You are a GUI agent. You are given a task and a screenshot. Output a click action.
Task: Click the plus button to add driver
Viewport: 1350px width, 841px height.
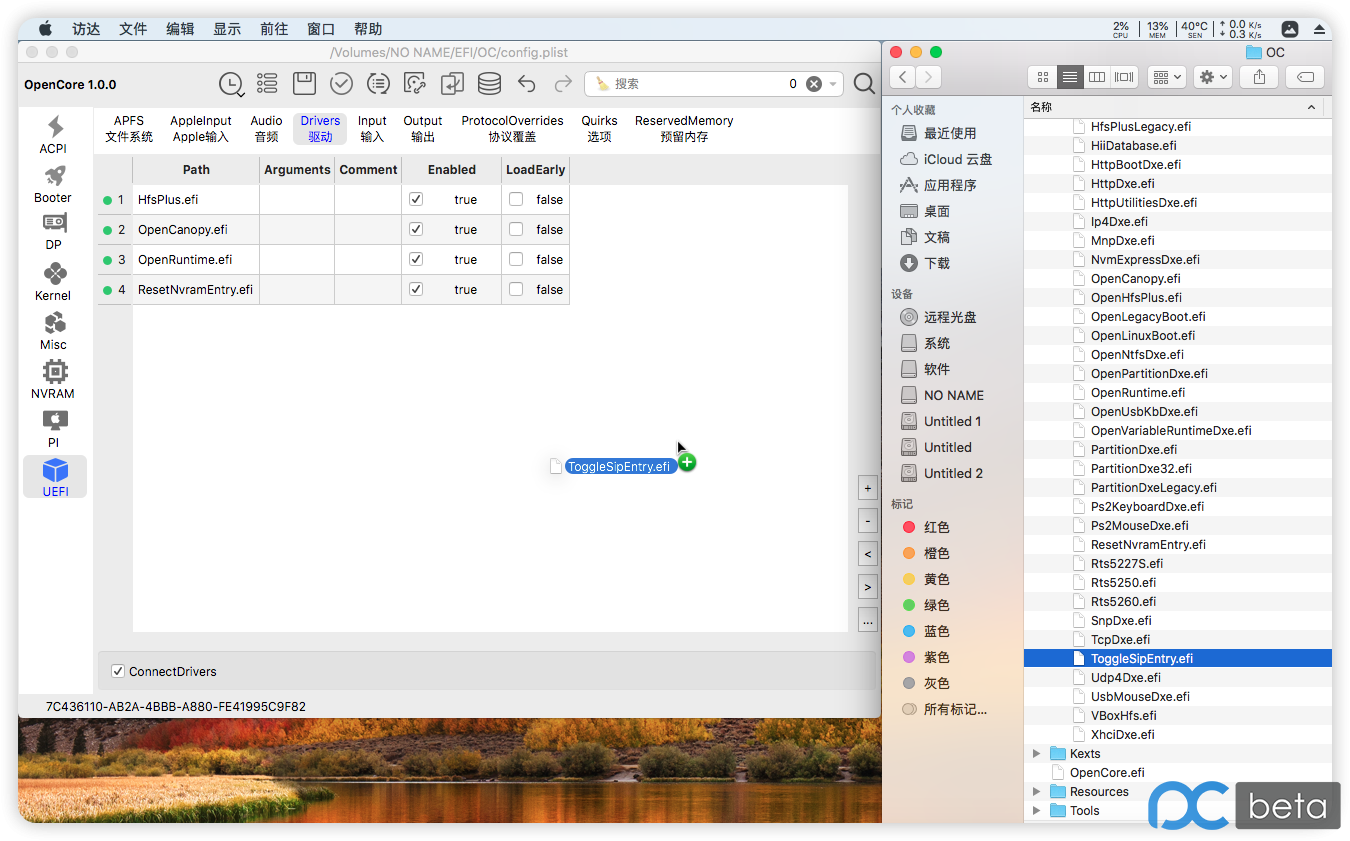click(867, 489)
